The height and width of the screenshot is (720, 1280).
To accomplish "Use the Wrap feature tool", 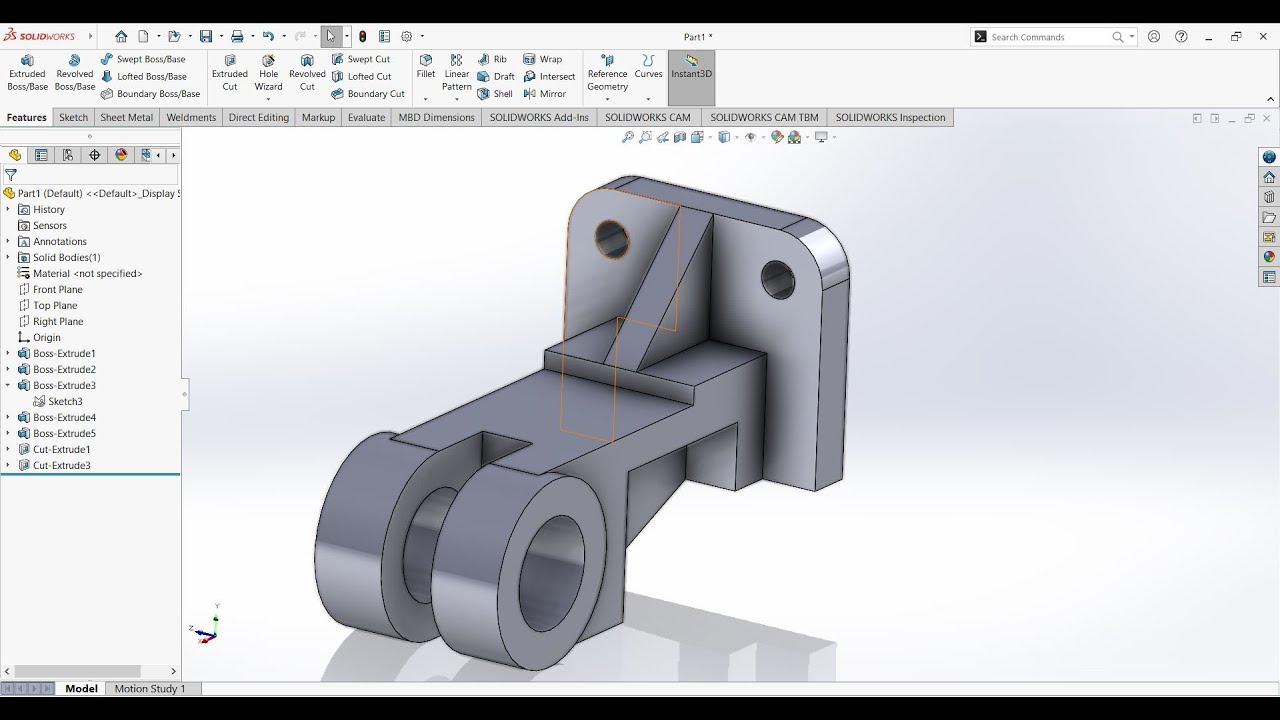I will [543, 59].
